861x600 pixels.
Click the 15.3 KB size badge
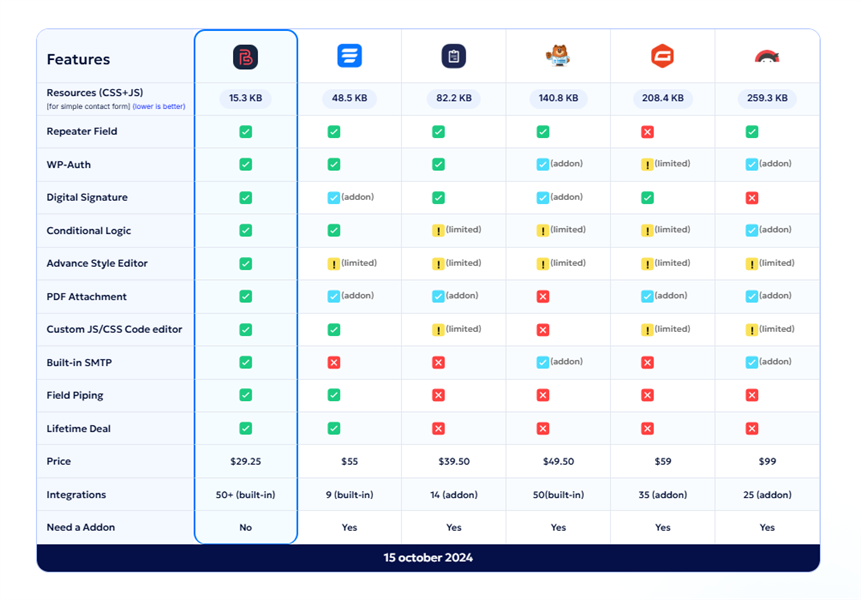tap(245, 99)
